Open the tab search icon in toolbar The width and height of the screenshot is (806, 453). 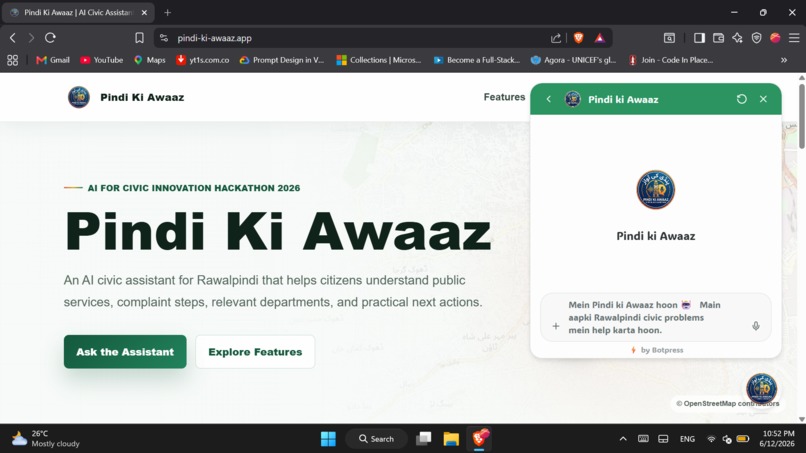click(x=669, y=38)
